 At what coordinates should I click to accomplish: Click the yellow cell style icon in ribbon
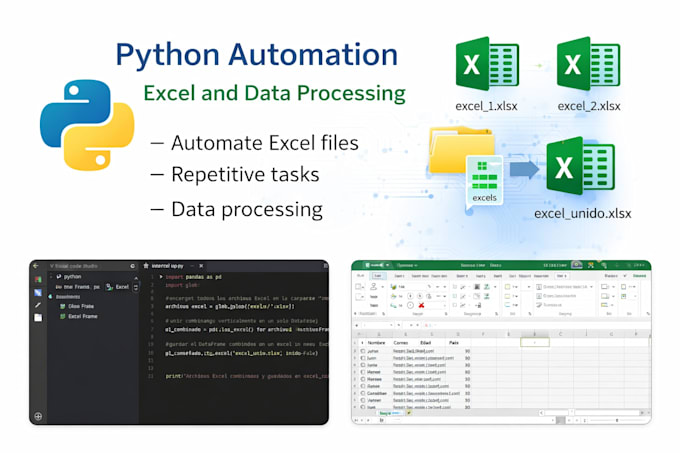click(507, 287)
